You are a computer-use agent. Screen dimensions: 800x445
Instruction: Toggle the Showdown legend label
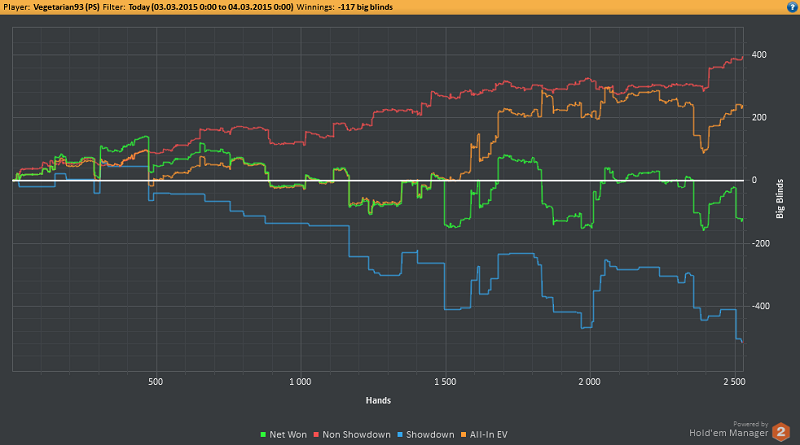point(430,435)
